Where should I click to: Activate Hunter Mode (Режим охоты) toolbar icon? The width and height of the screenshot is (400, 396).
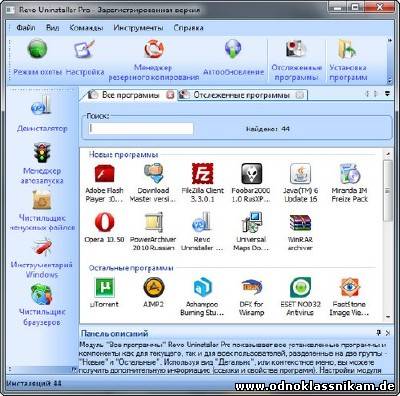37,49
